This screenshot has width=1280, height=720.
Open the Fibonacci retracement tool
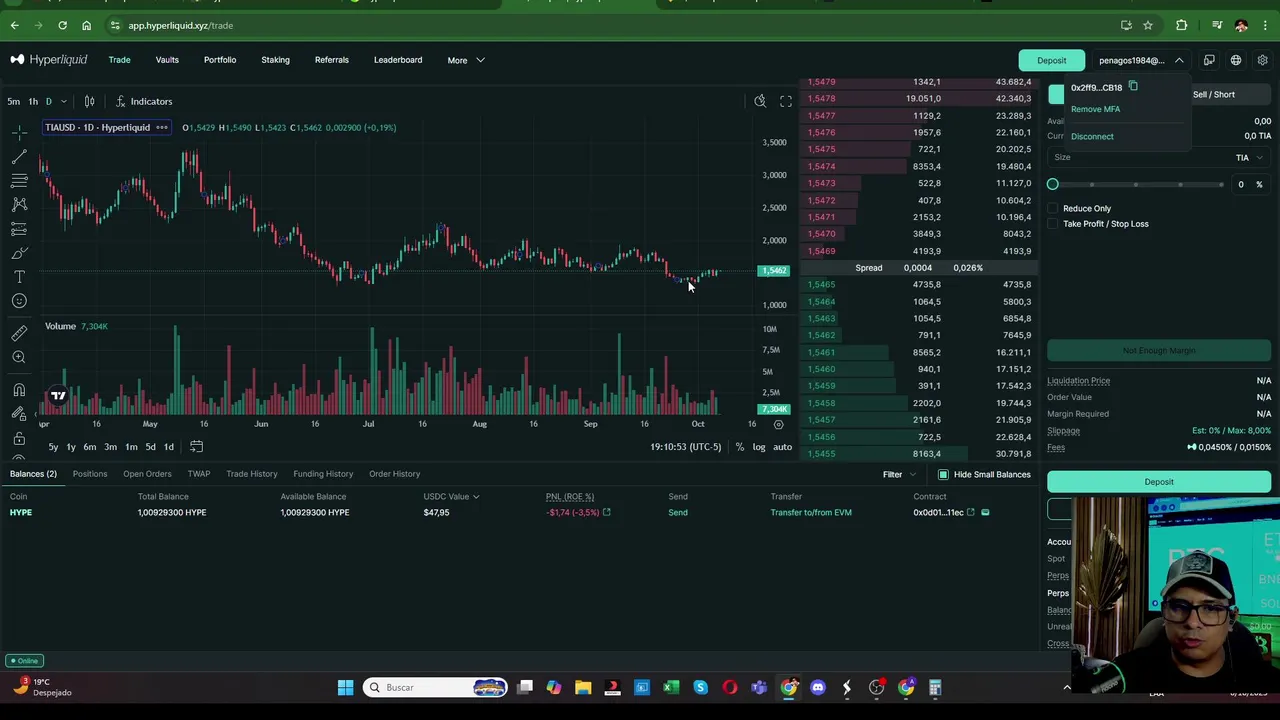pyautogui.click(x=19, y=181)
